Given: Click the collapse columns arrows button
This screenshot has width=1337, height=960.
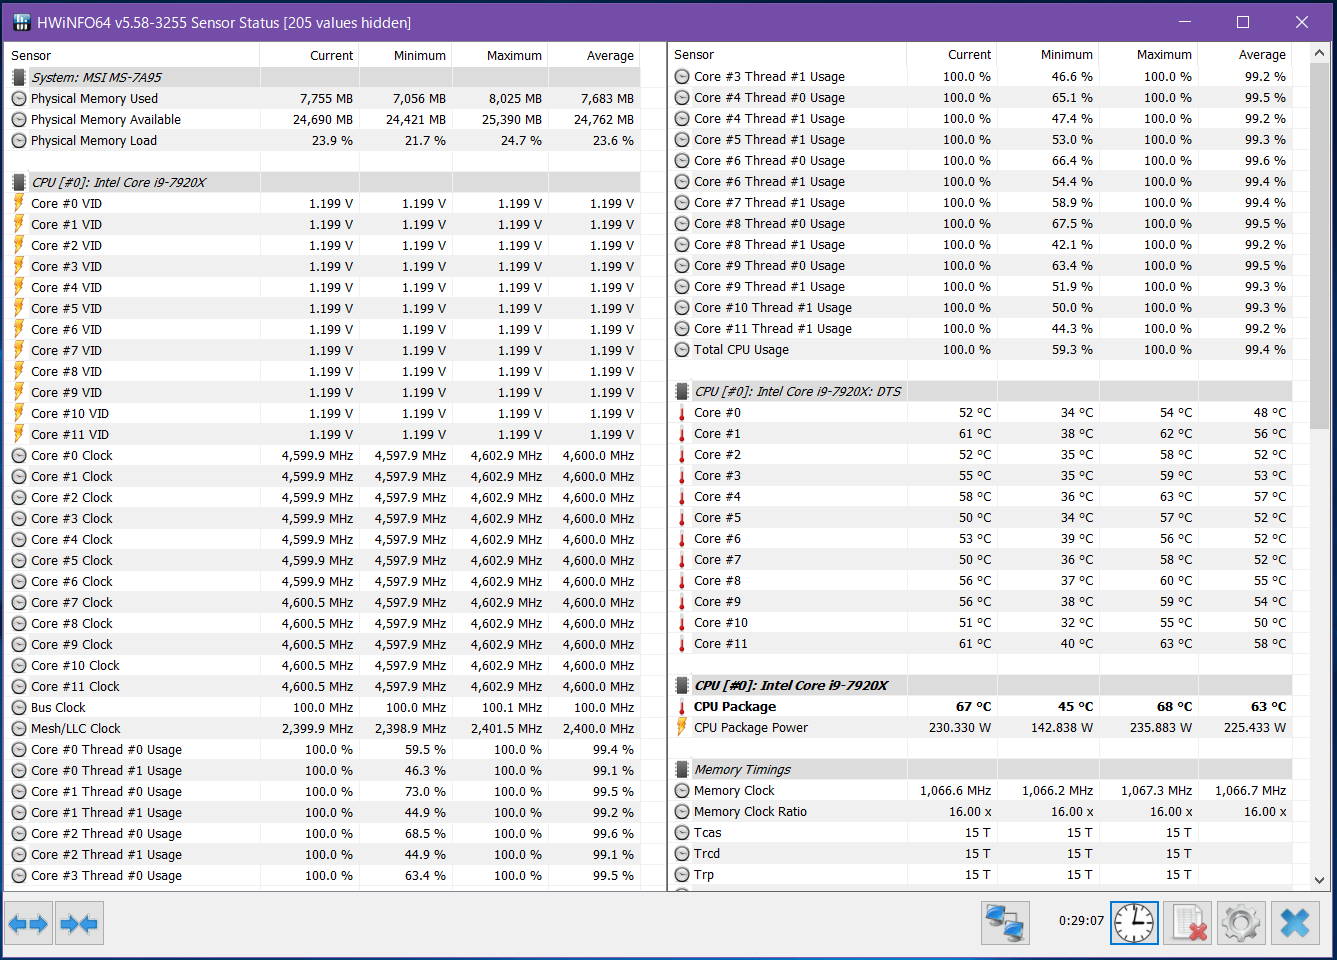Looking at the screenshot, I should pyautogui.click(x=79, y=923).
